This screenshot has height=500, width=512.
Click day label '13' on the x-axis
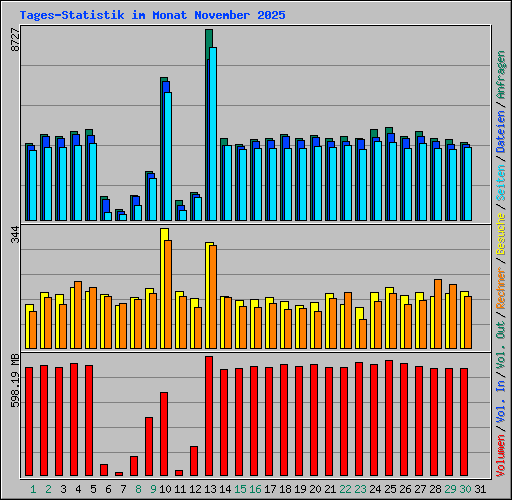pos(210,489)
